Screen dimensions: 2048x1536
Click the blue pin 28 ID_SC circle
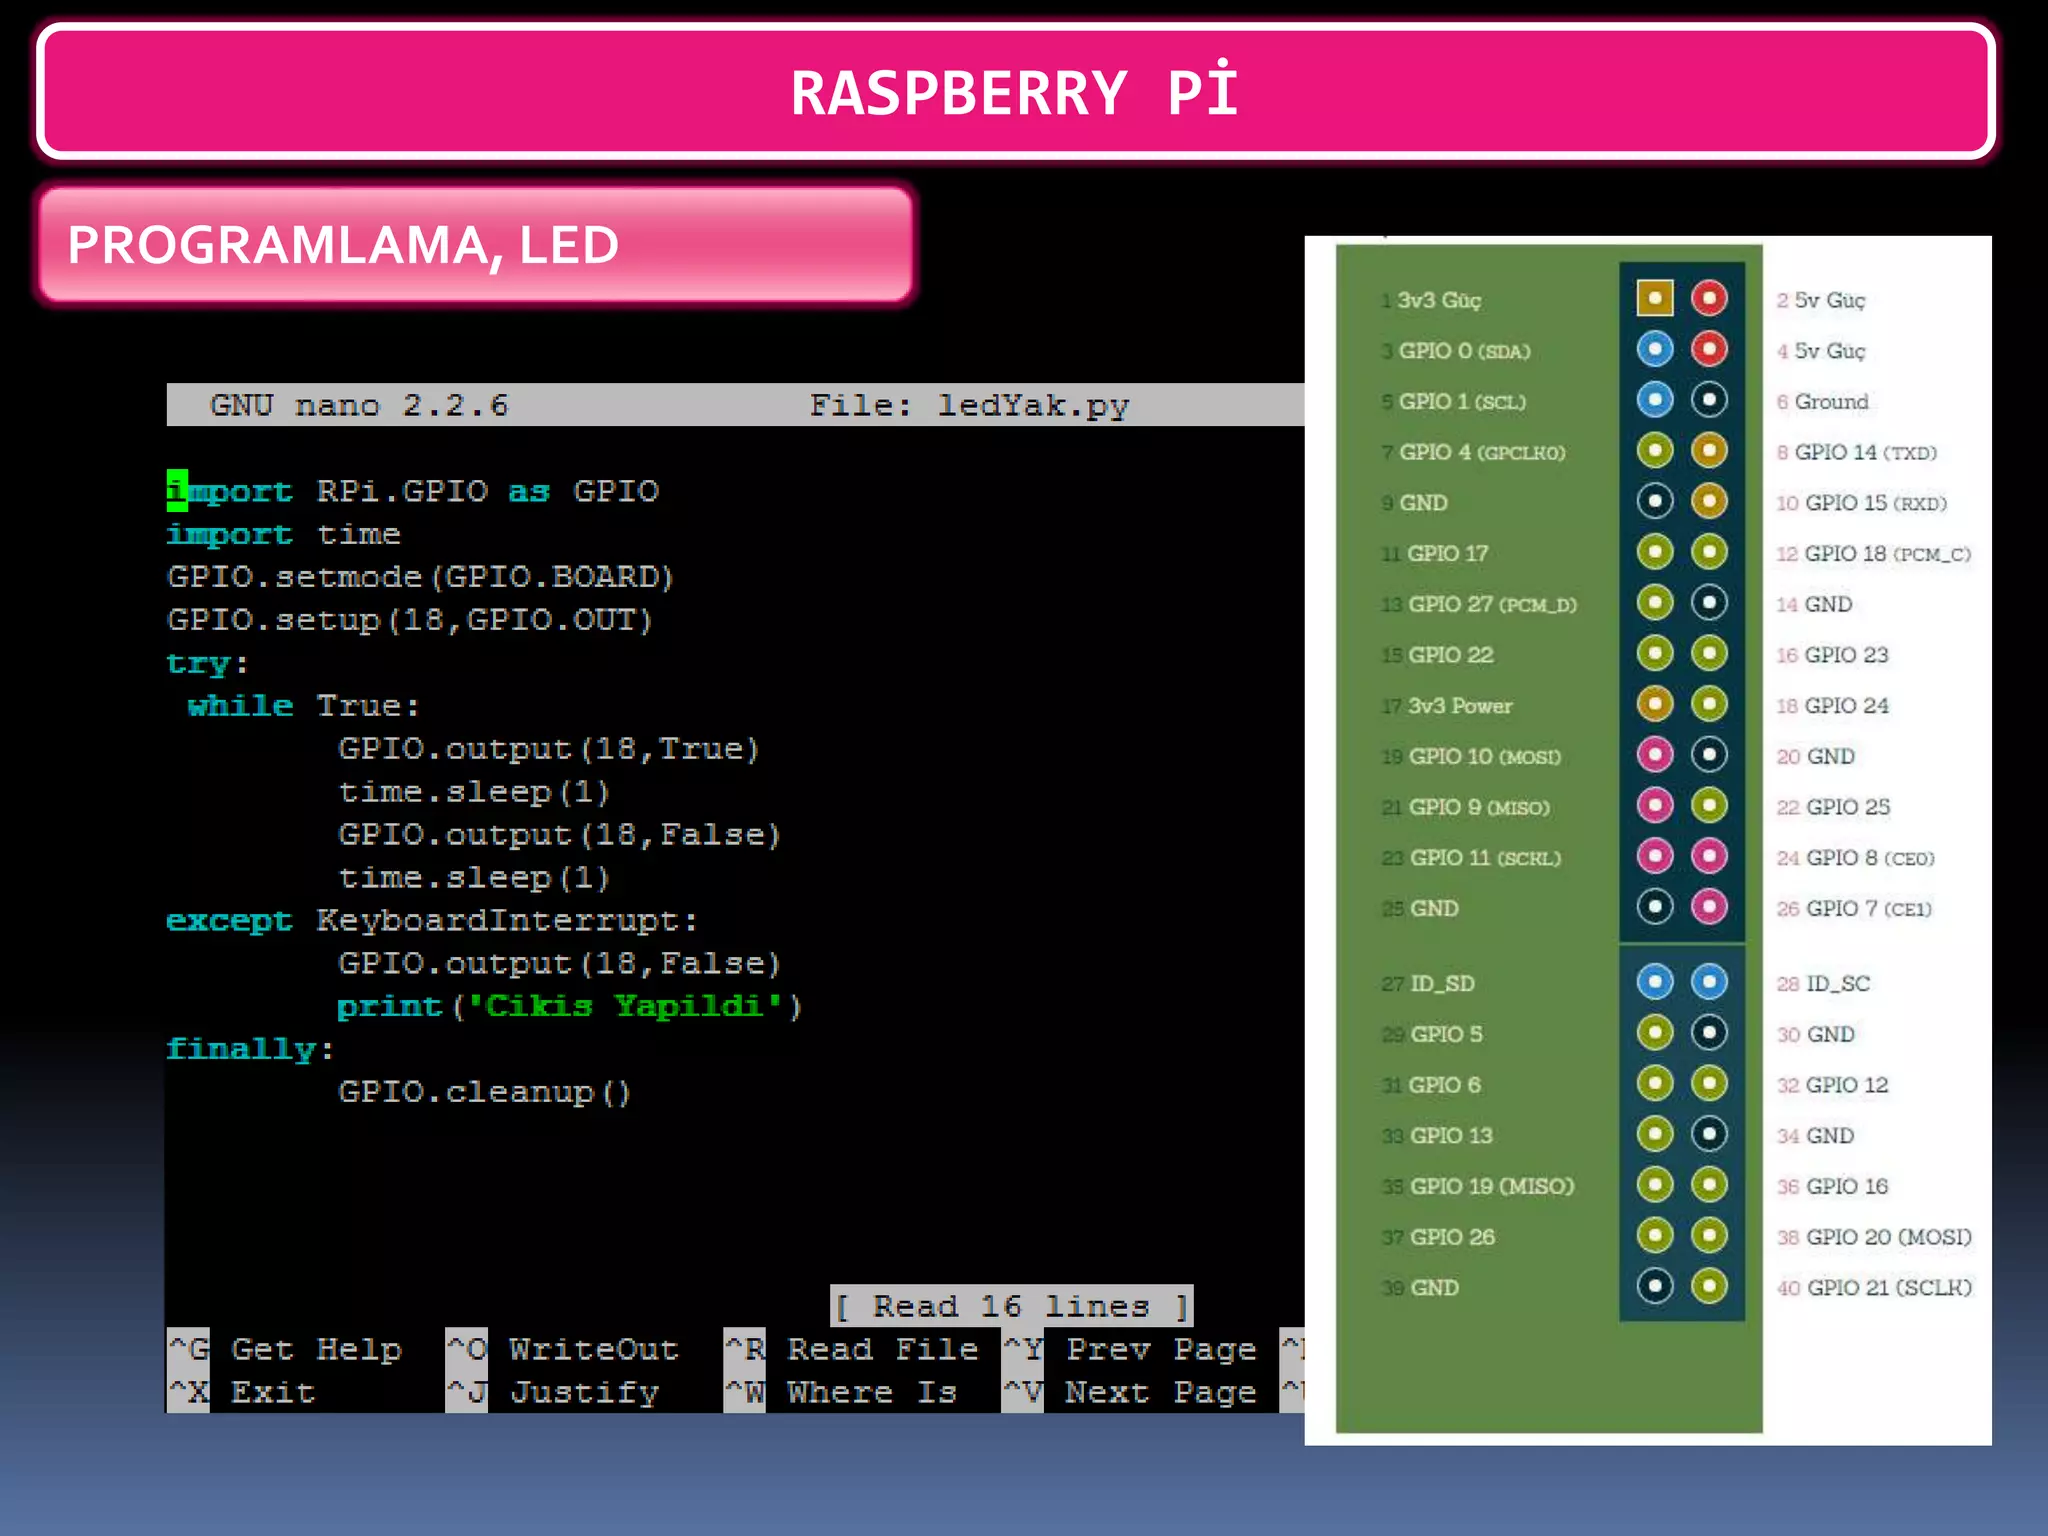coord(1709,982)
